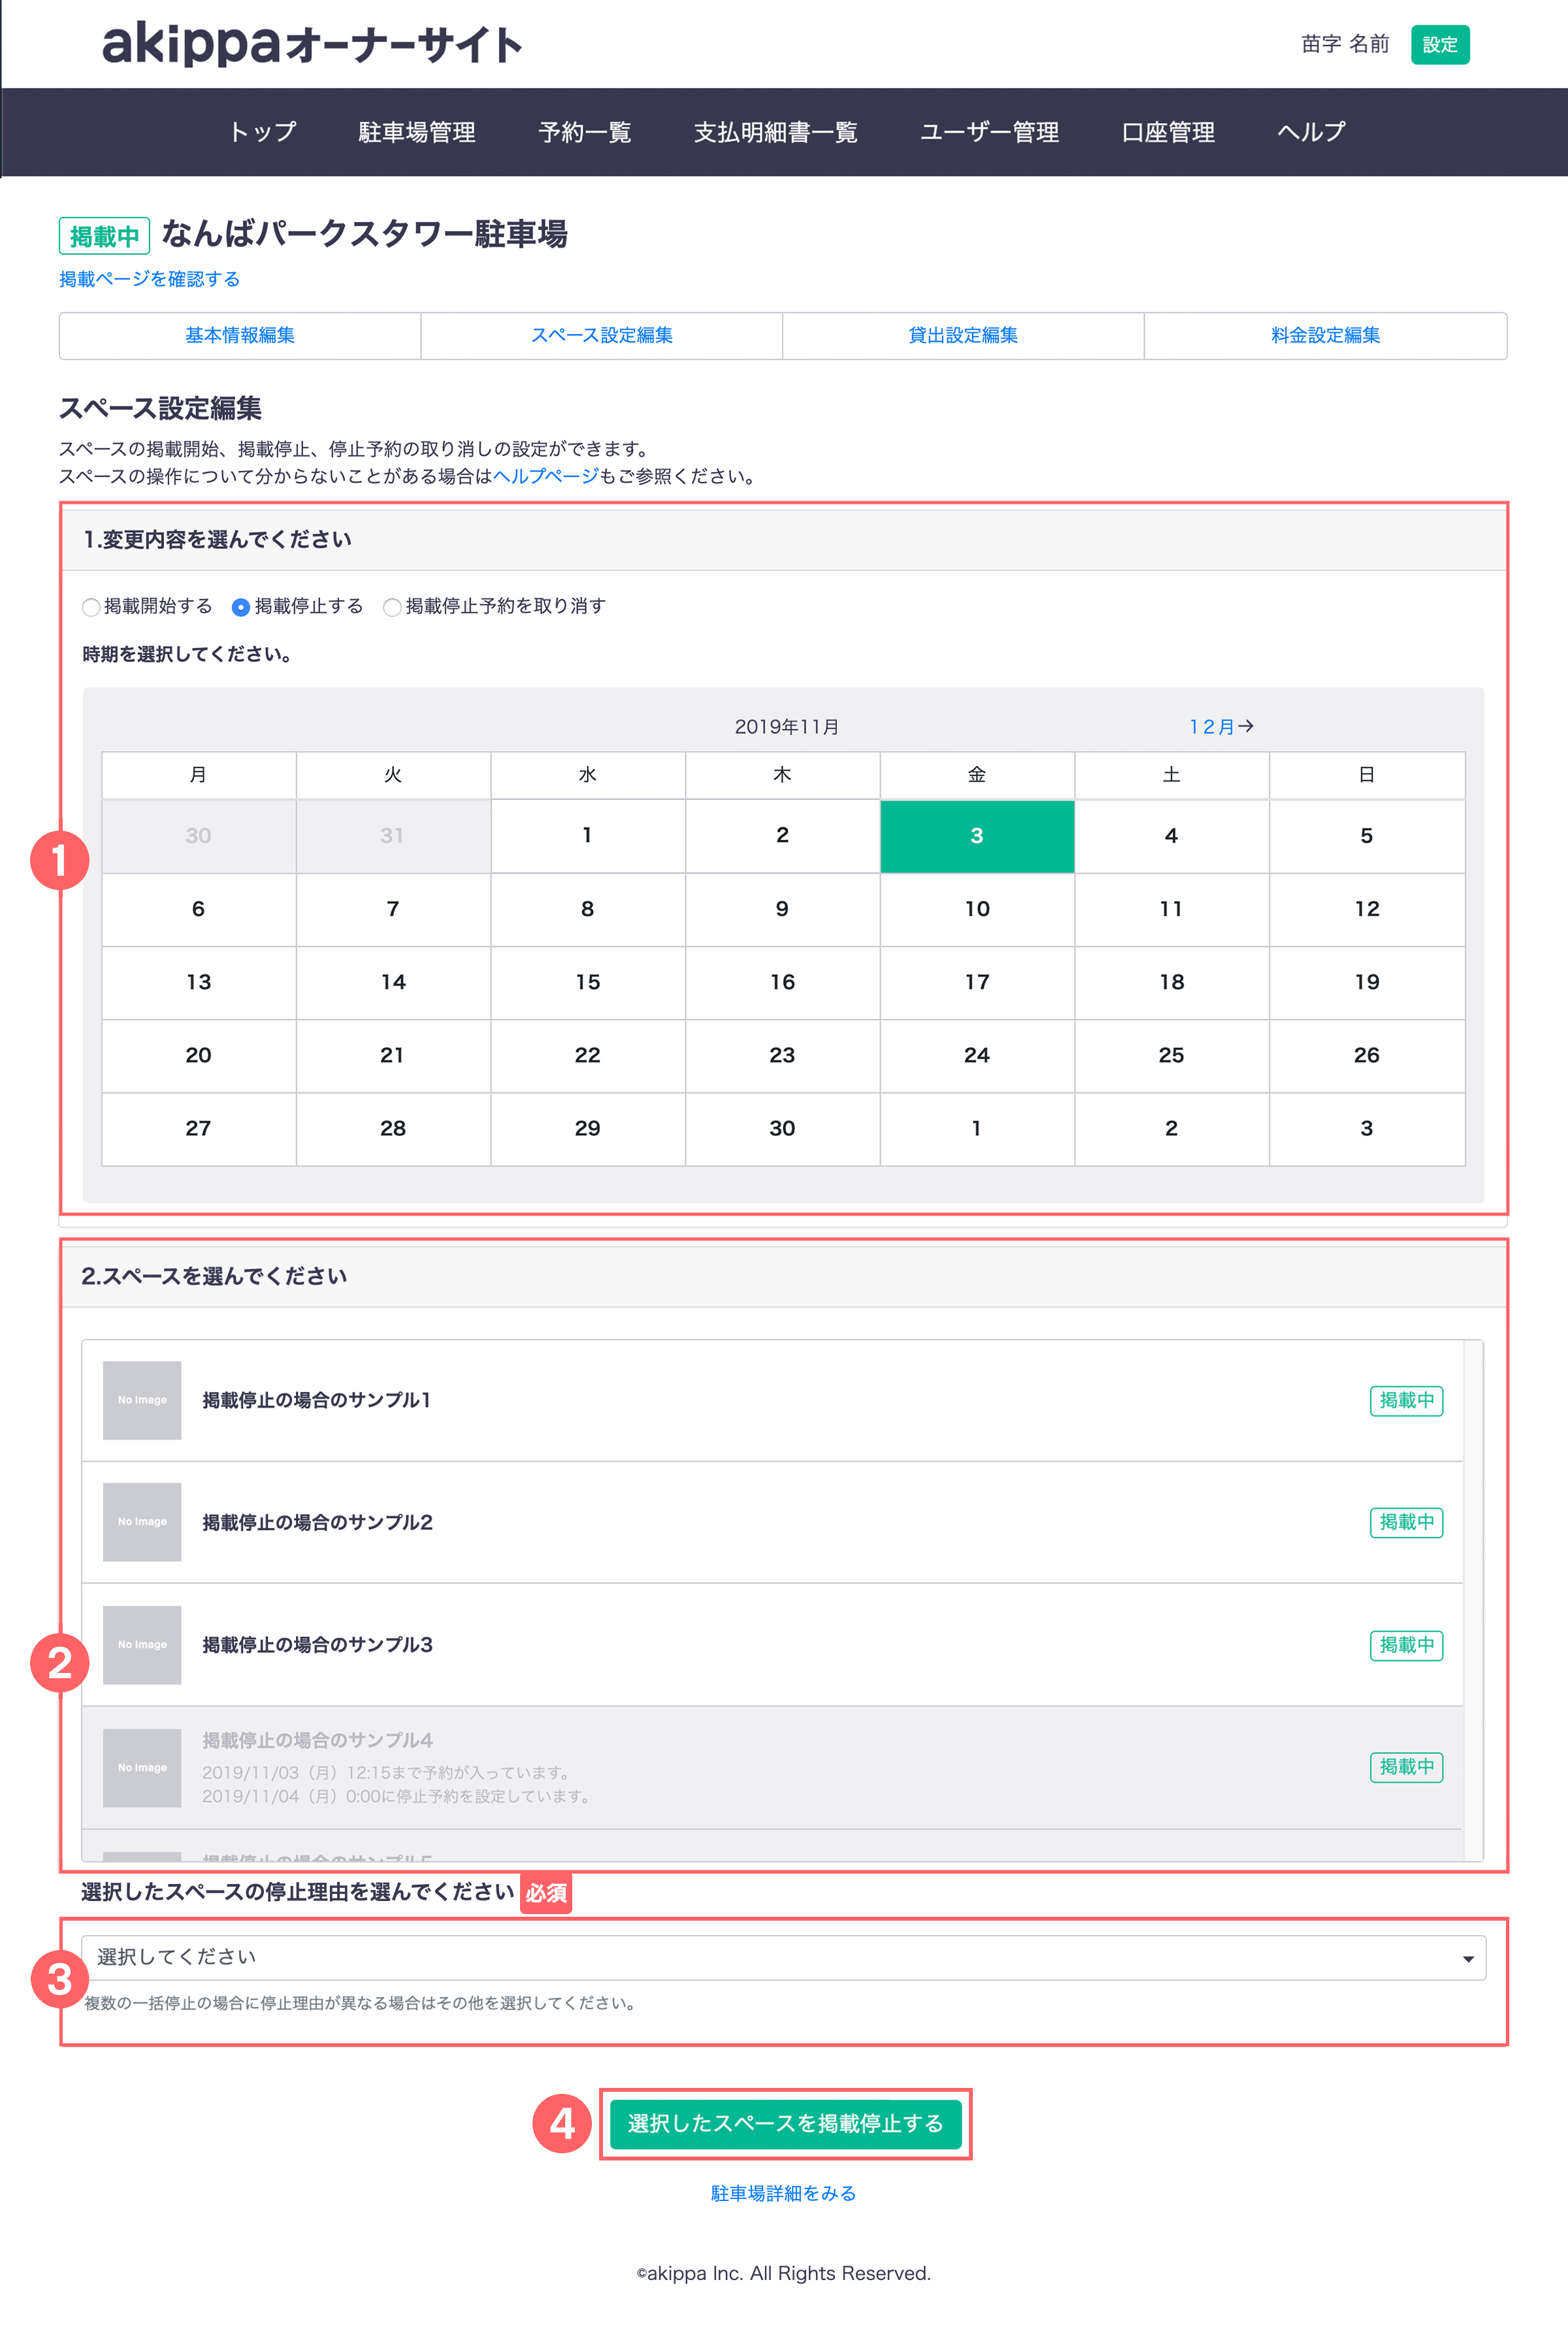This screenshot has height=2350, width=1568.
Task: Pick date 20 in the calendar
Action: pos(199,1055)
